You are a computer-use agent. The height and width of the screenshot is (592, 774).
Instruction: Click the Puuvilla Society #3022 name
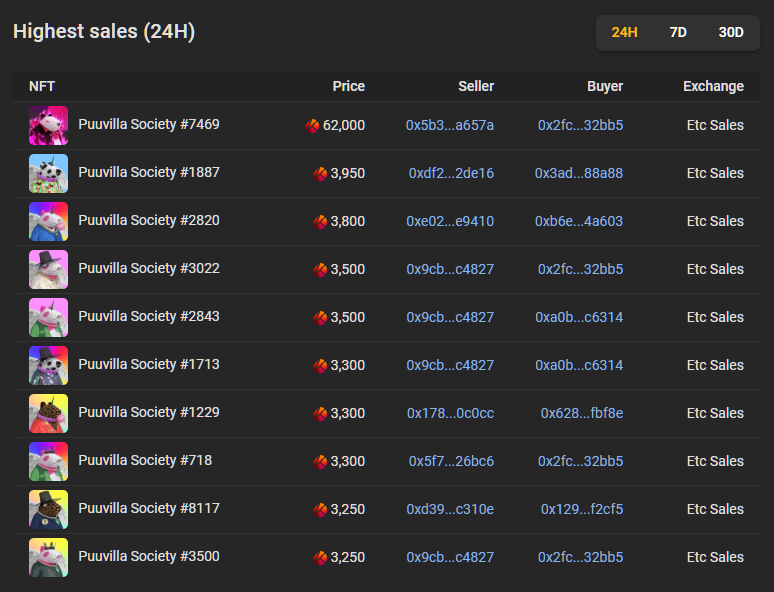coord(149,268)
